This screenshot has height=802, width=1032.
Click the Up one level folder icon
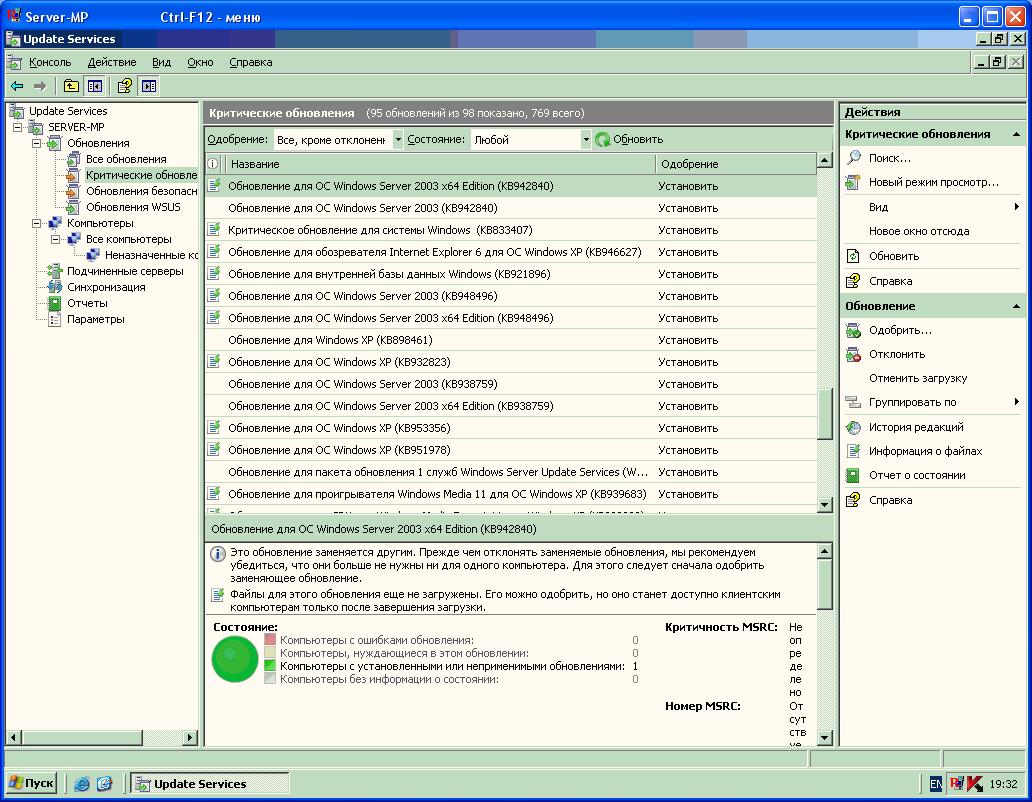click(71, 86)
